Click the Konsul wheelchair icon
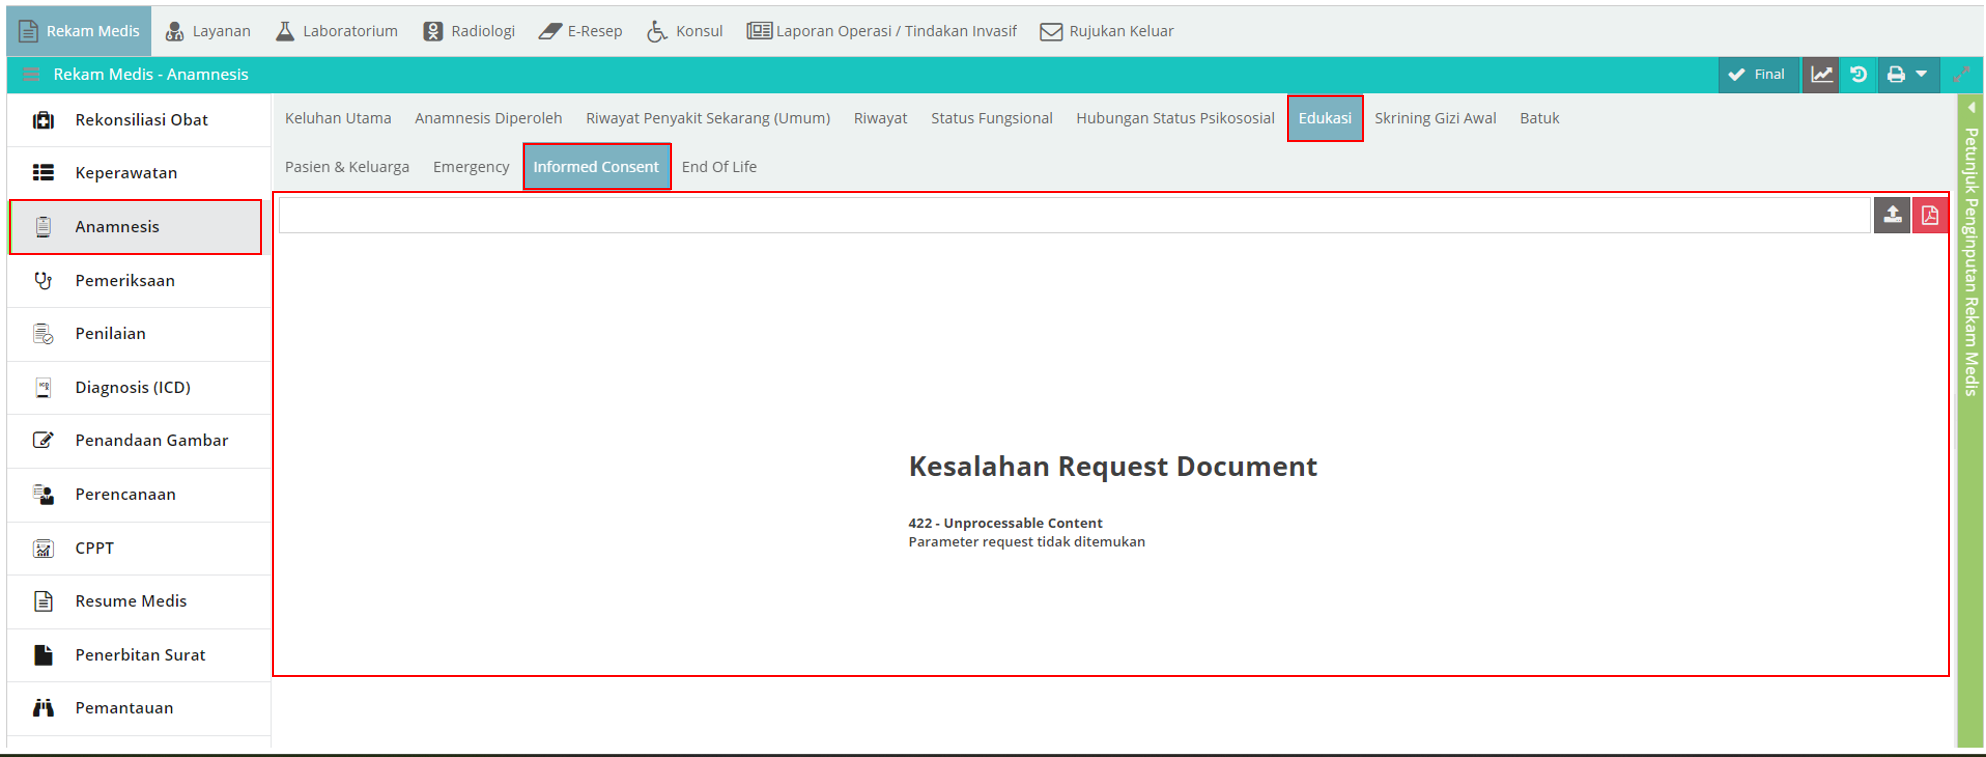The height and width of the screenshot is (757, 1986). tap(657, 31)
